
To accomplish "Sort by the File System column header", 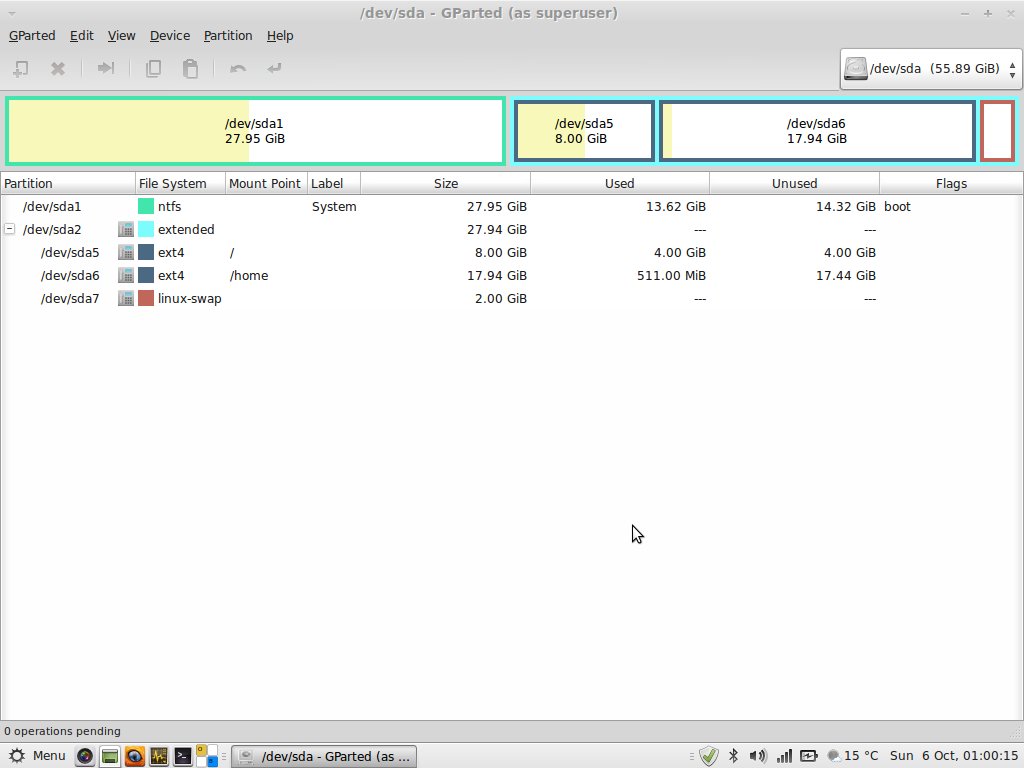I will click(180, 184).
